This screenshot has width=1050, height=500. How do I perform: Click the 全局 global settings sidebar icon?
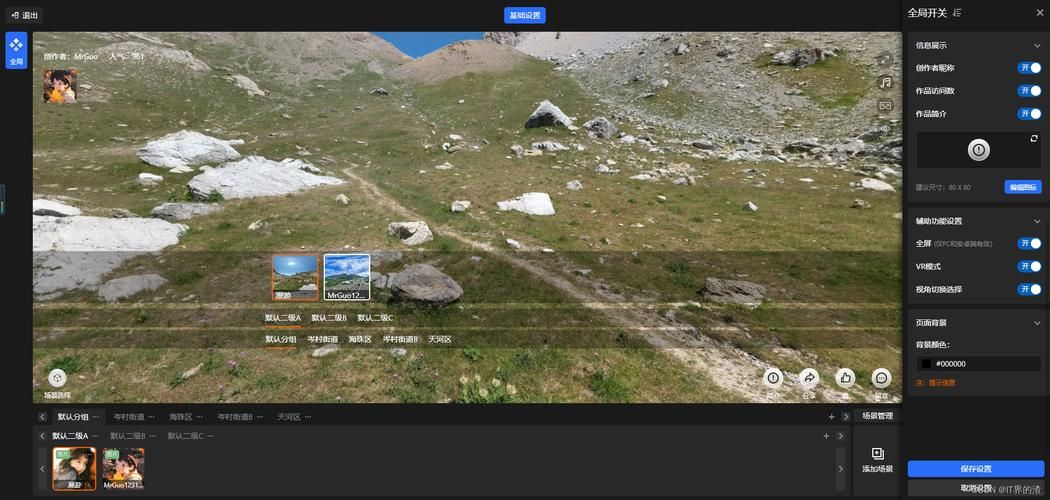point(16,51)
